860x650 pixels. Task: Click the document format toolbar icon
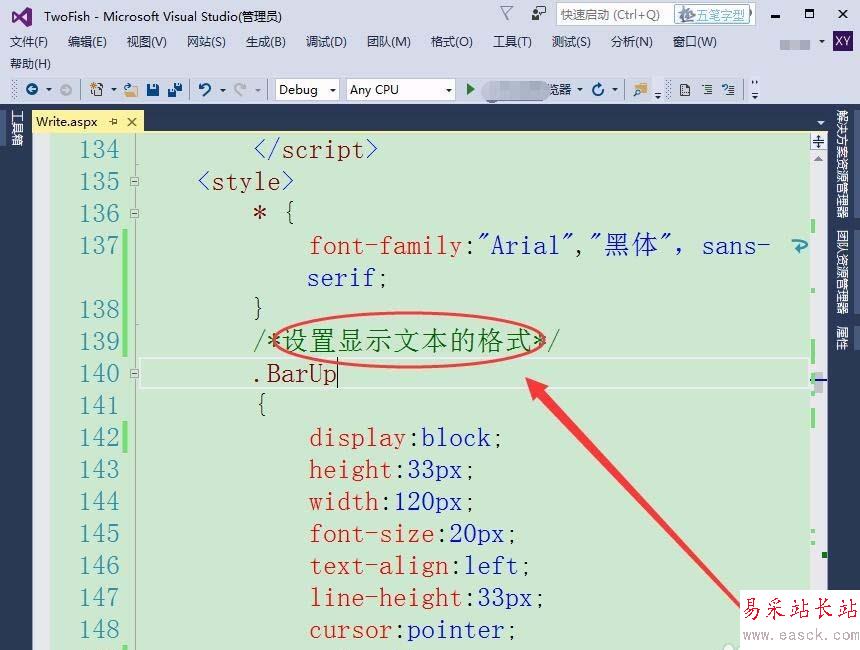[x=685, y=89]
